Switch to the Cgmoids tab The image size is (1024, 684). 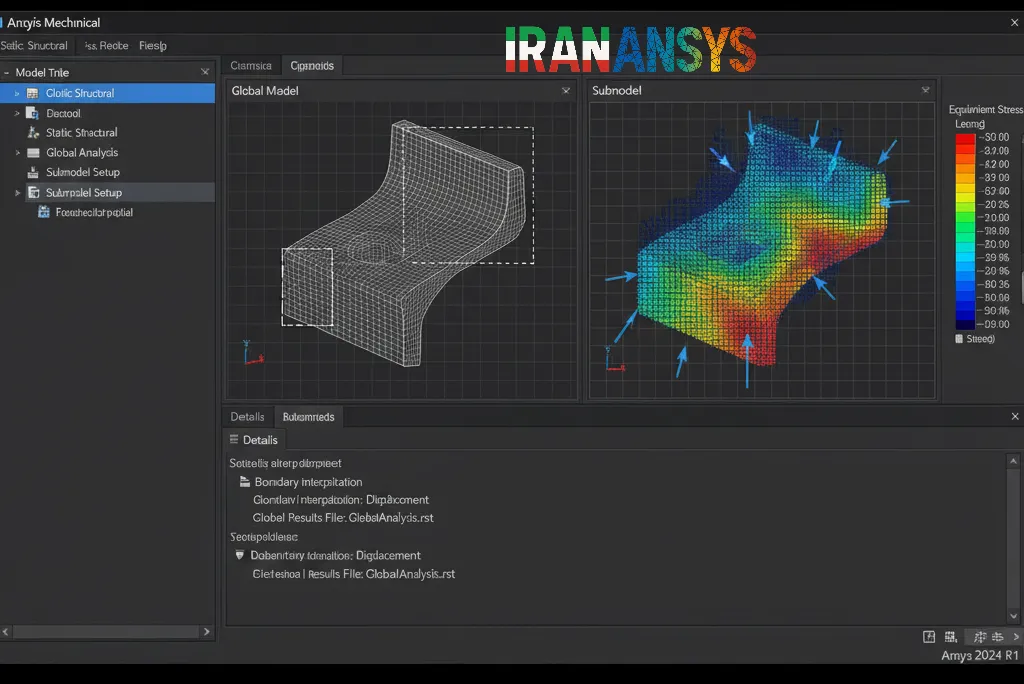pos(312,66)
